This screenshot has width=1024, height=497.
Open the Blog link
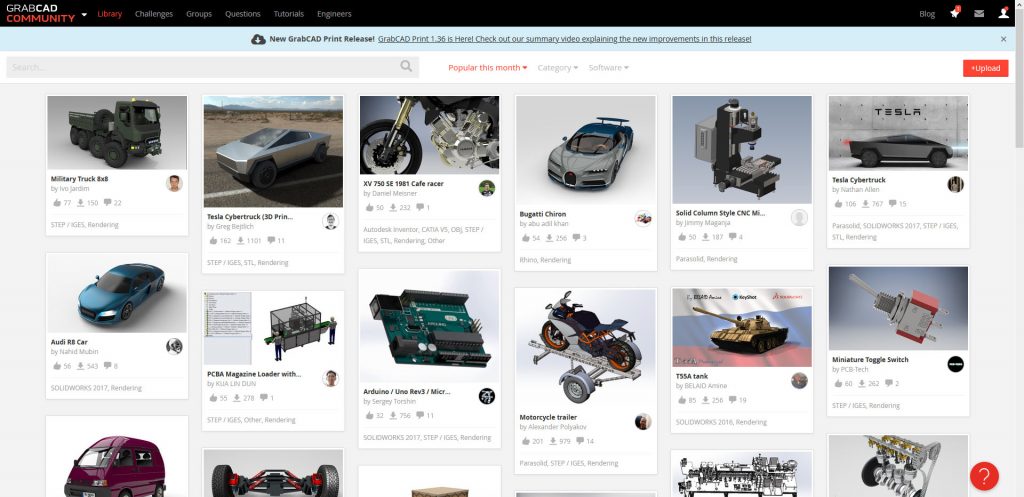pyautogui.click(x=927, y=14)
